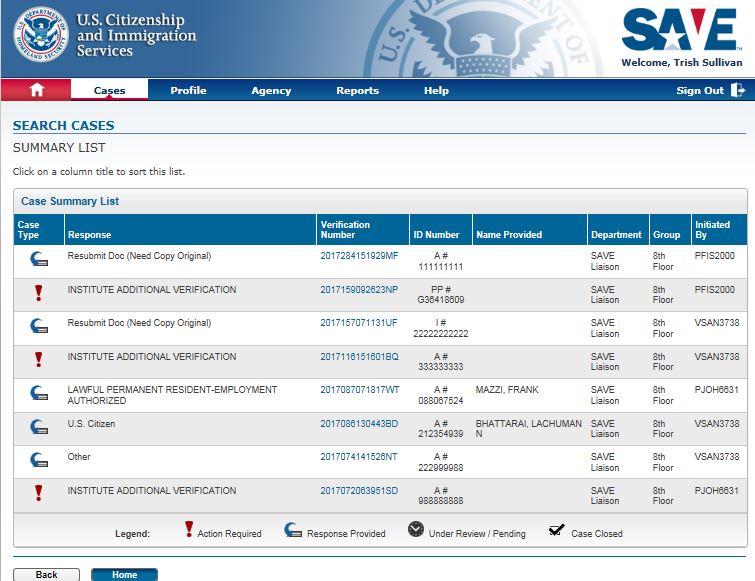Click Action Required icon for case 2017072063951SD
The image size is (755, 581).
coord(38,494)
